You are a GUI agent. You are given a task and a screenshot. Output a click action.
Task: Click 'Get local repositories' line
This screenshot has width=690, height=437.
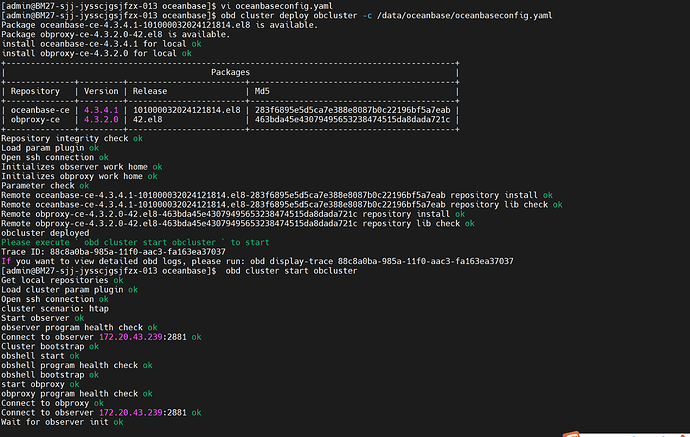[62, 280]
